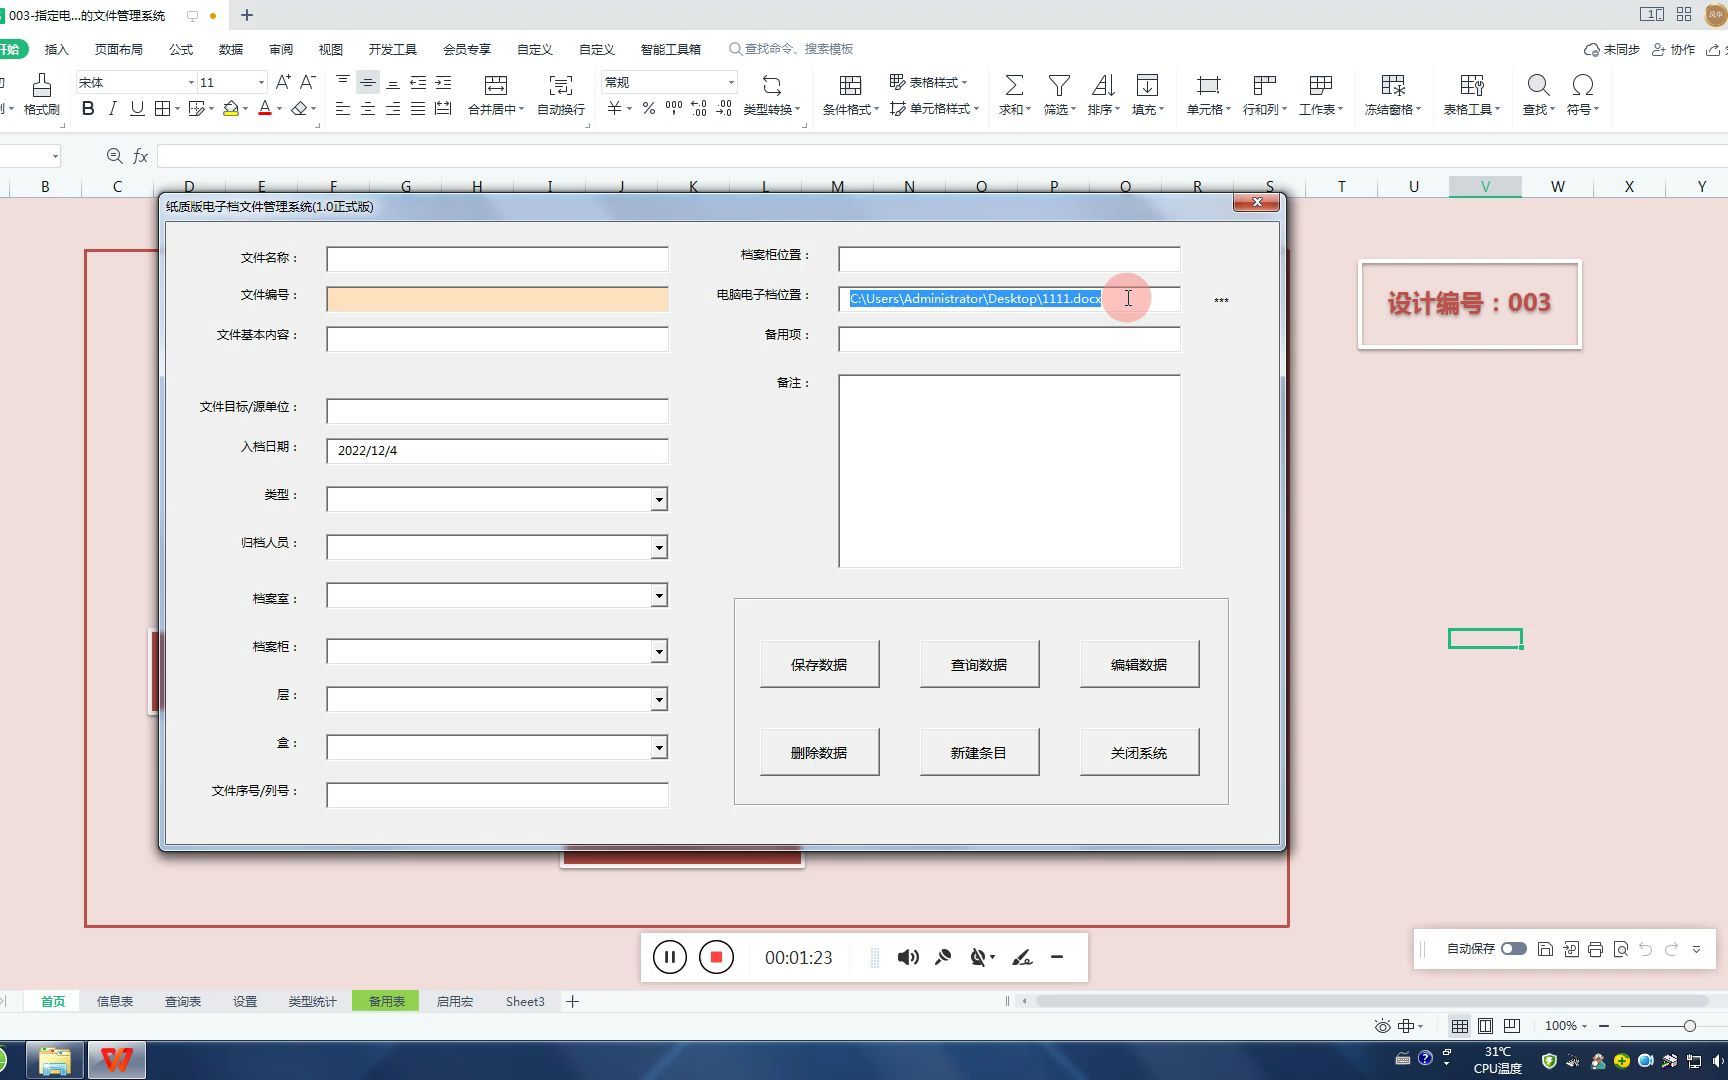Click the 文件名称 input field
Screen dimensions: 1728x1080
click(497, 259)
